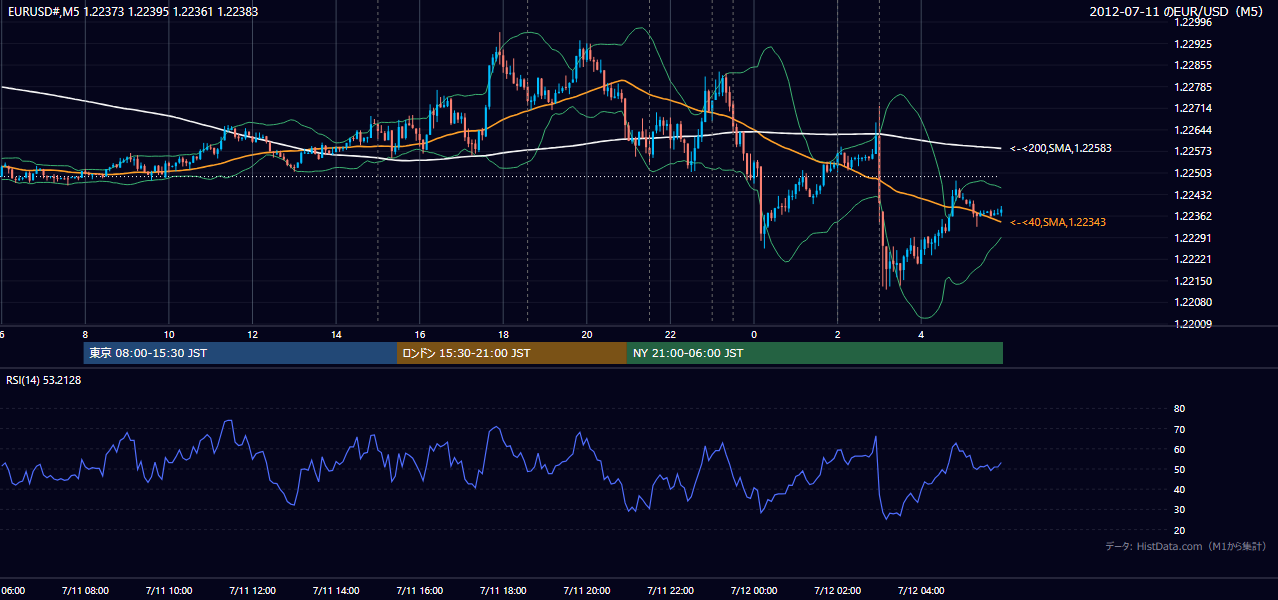Image resolution: width=1278 pixels, height=600 pixels.
Task: Click price axis value 1.22785
Action: pyautogui.click(x=1192, y=87)
